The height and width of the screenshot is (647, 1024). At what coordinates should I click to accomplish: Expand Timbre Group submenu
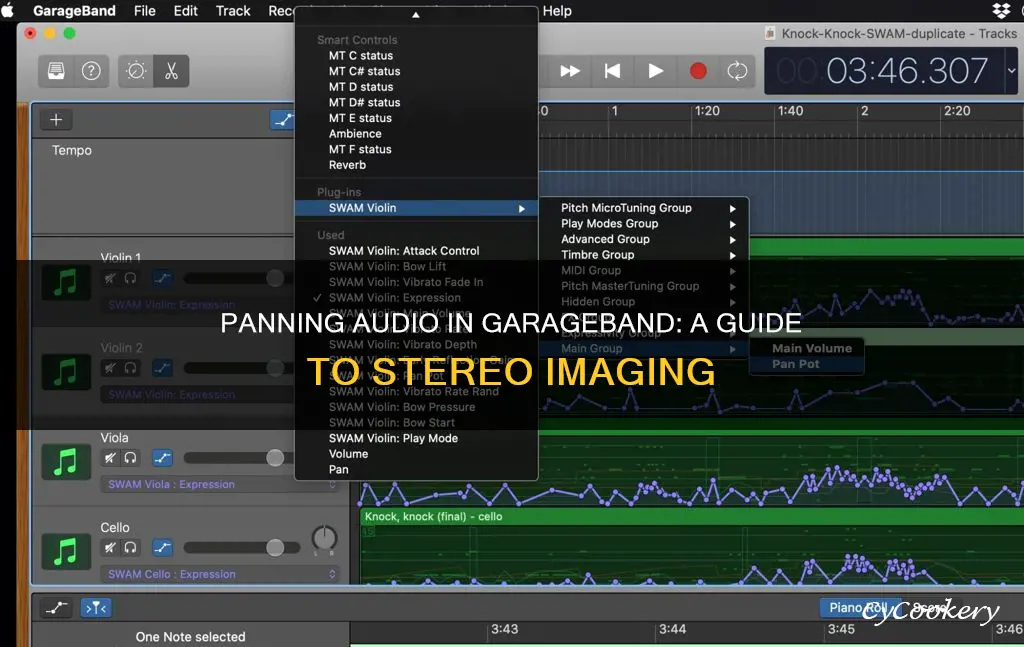coord(644,255)
